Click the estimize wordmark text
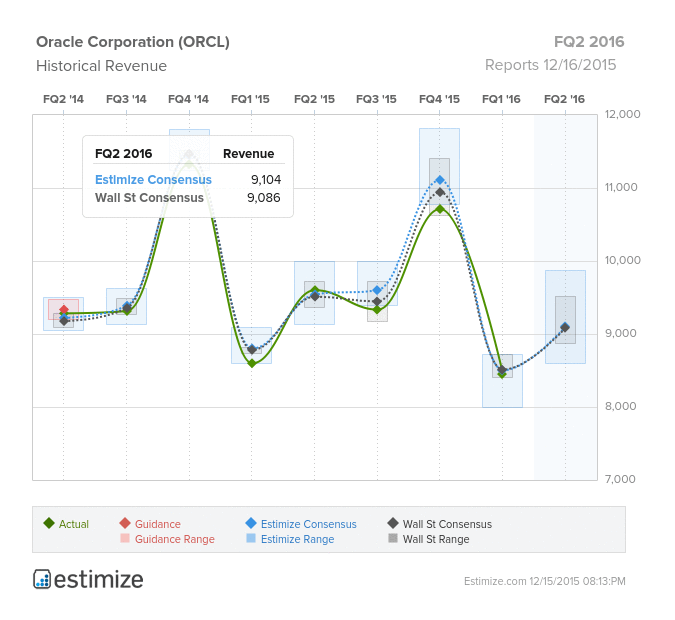This screenshot has height=620, width=675. 99,580
